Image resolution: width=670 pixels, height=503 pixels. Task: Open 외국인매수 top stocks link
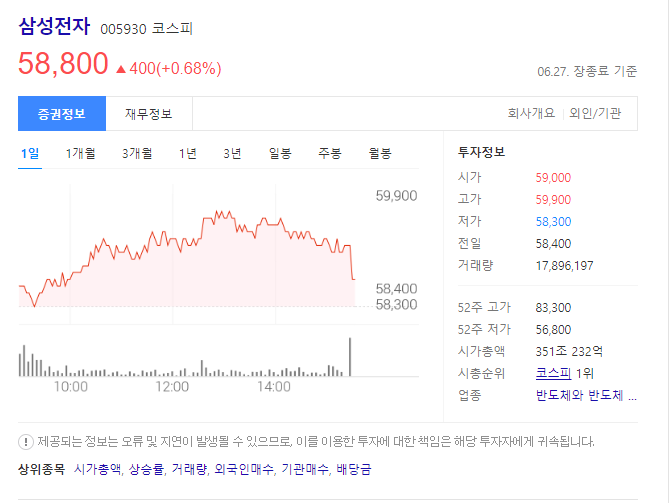[x=244, y=469]
